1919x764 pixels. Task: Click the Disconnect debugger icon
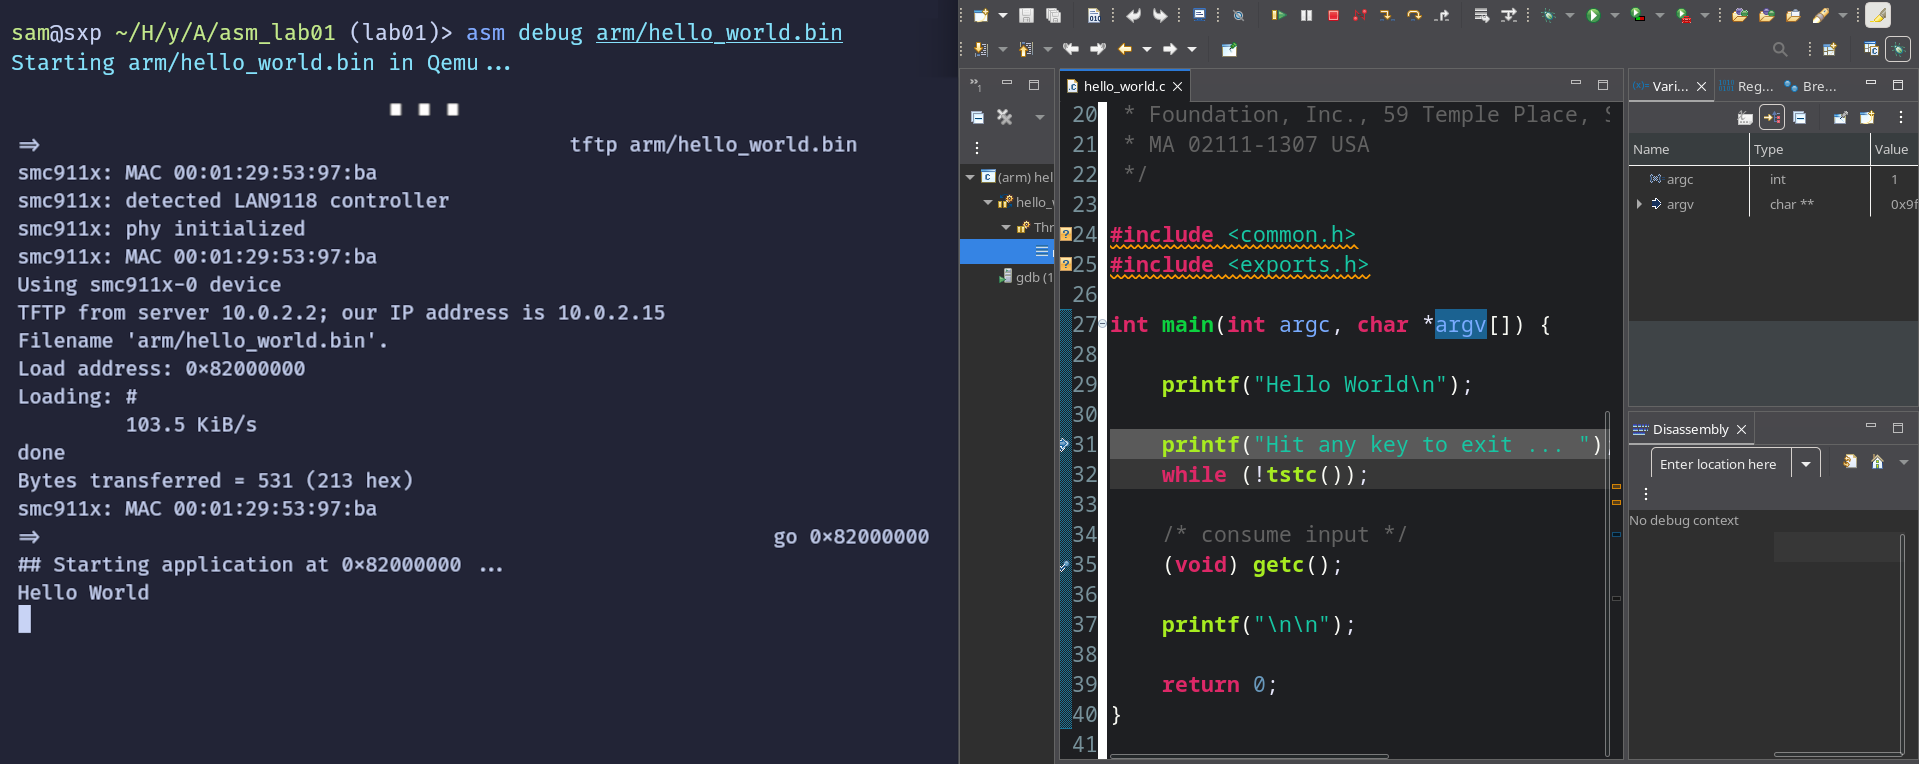click(1360, 15)
